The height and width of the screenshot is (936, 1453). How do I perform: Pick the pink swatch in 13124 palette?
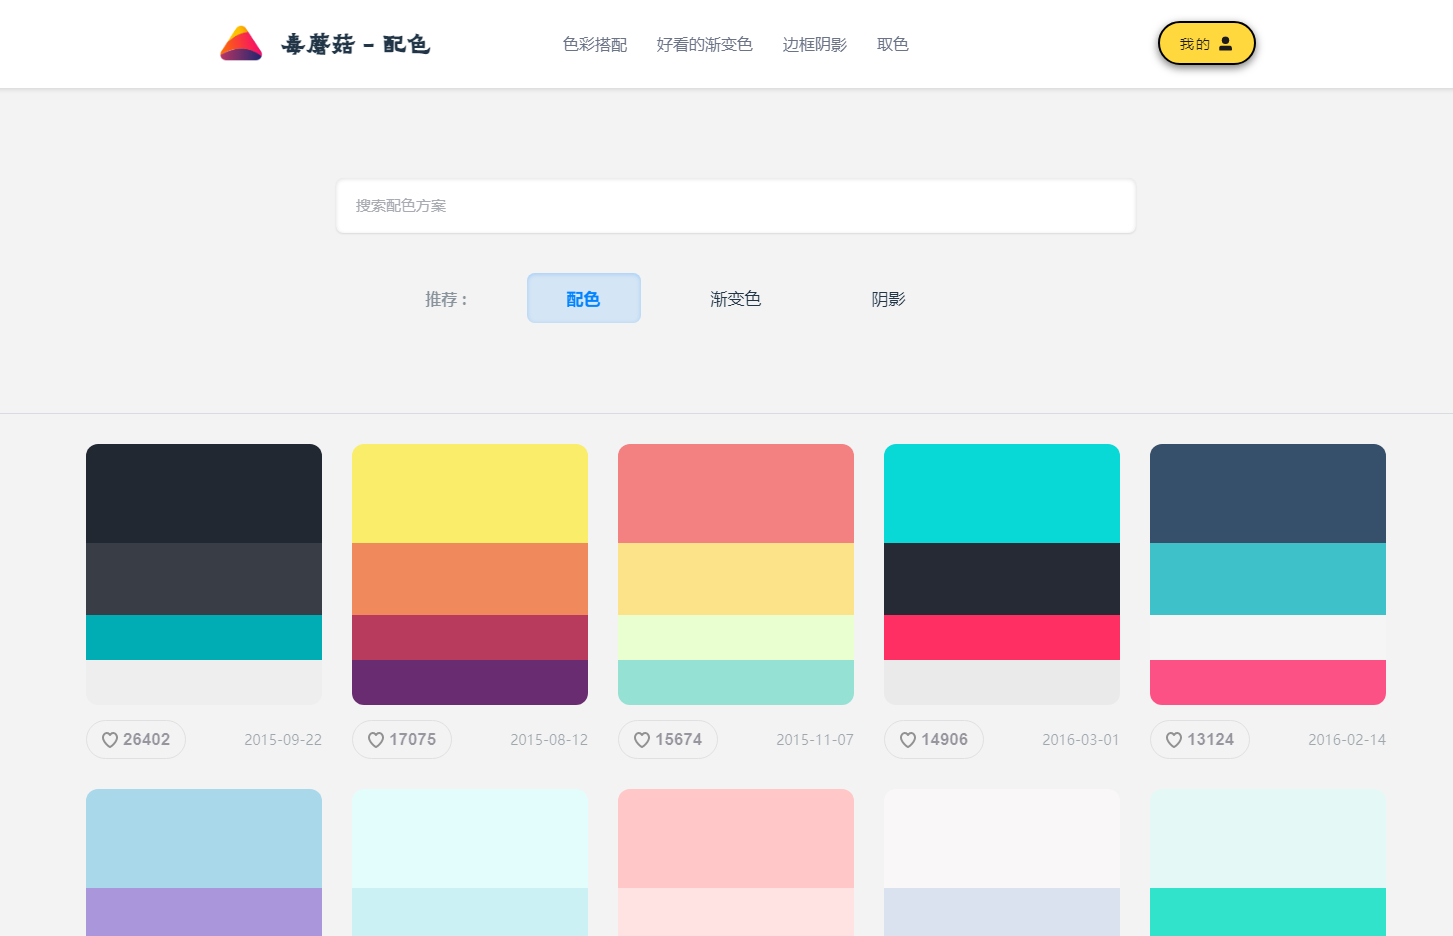point(1268,682)
